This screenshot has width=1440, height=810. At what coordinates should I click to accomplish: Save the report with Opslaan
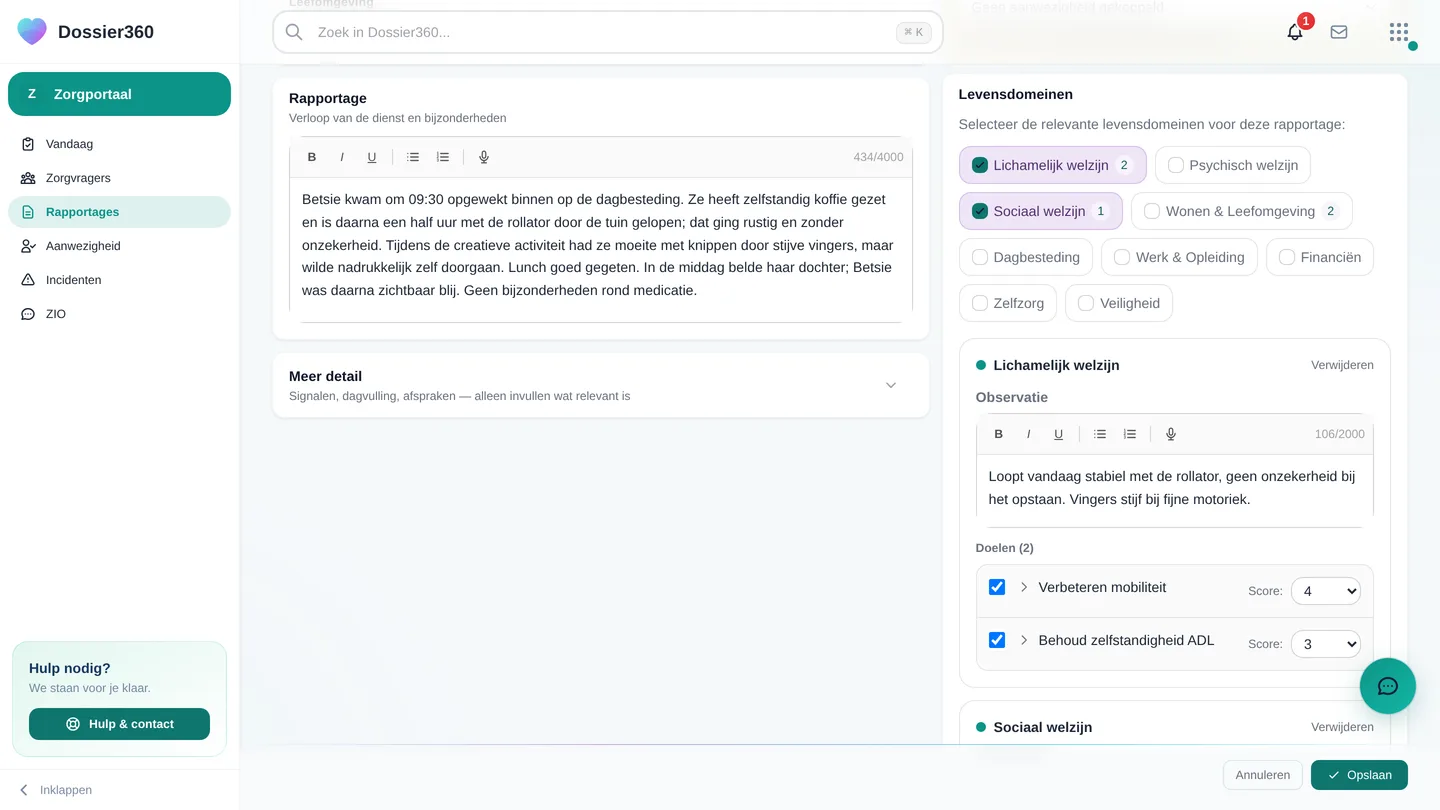[x=1359, y=775]
